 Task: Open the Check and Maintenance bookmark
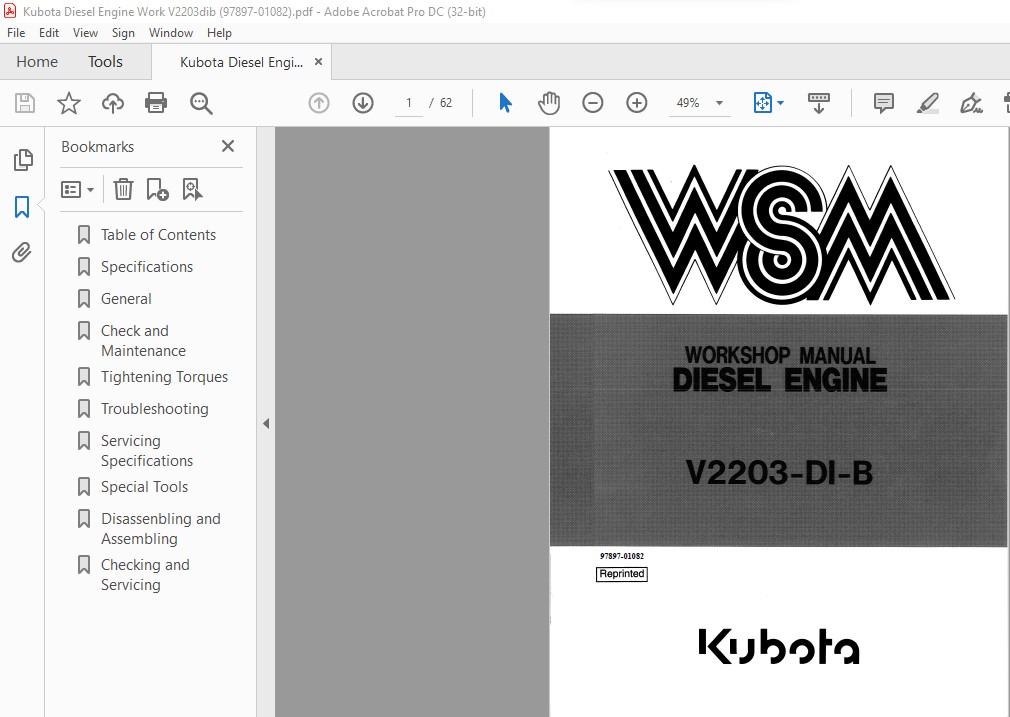143,341
